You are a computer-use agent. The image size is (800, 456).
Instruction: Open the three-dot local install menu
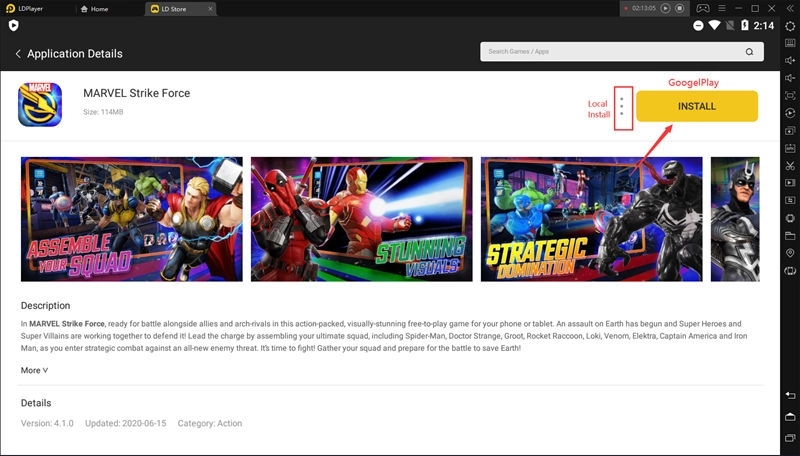click(622, 106)
